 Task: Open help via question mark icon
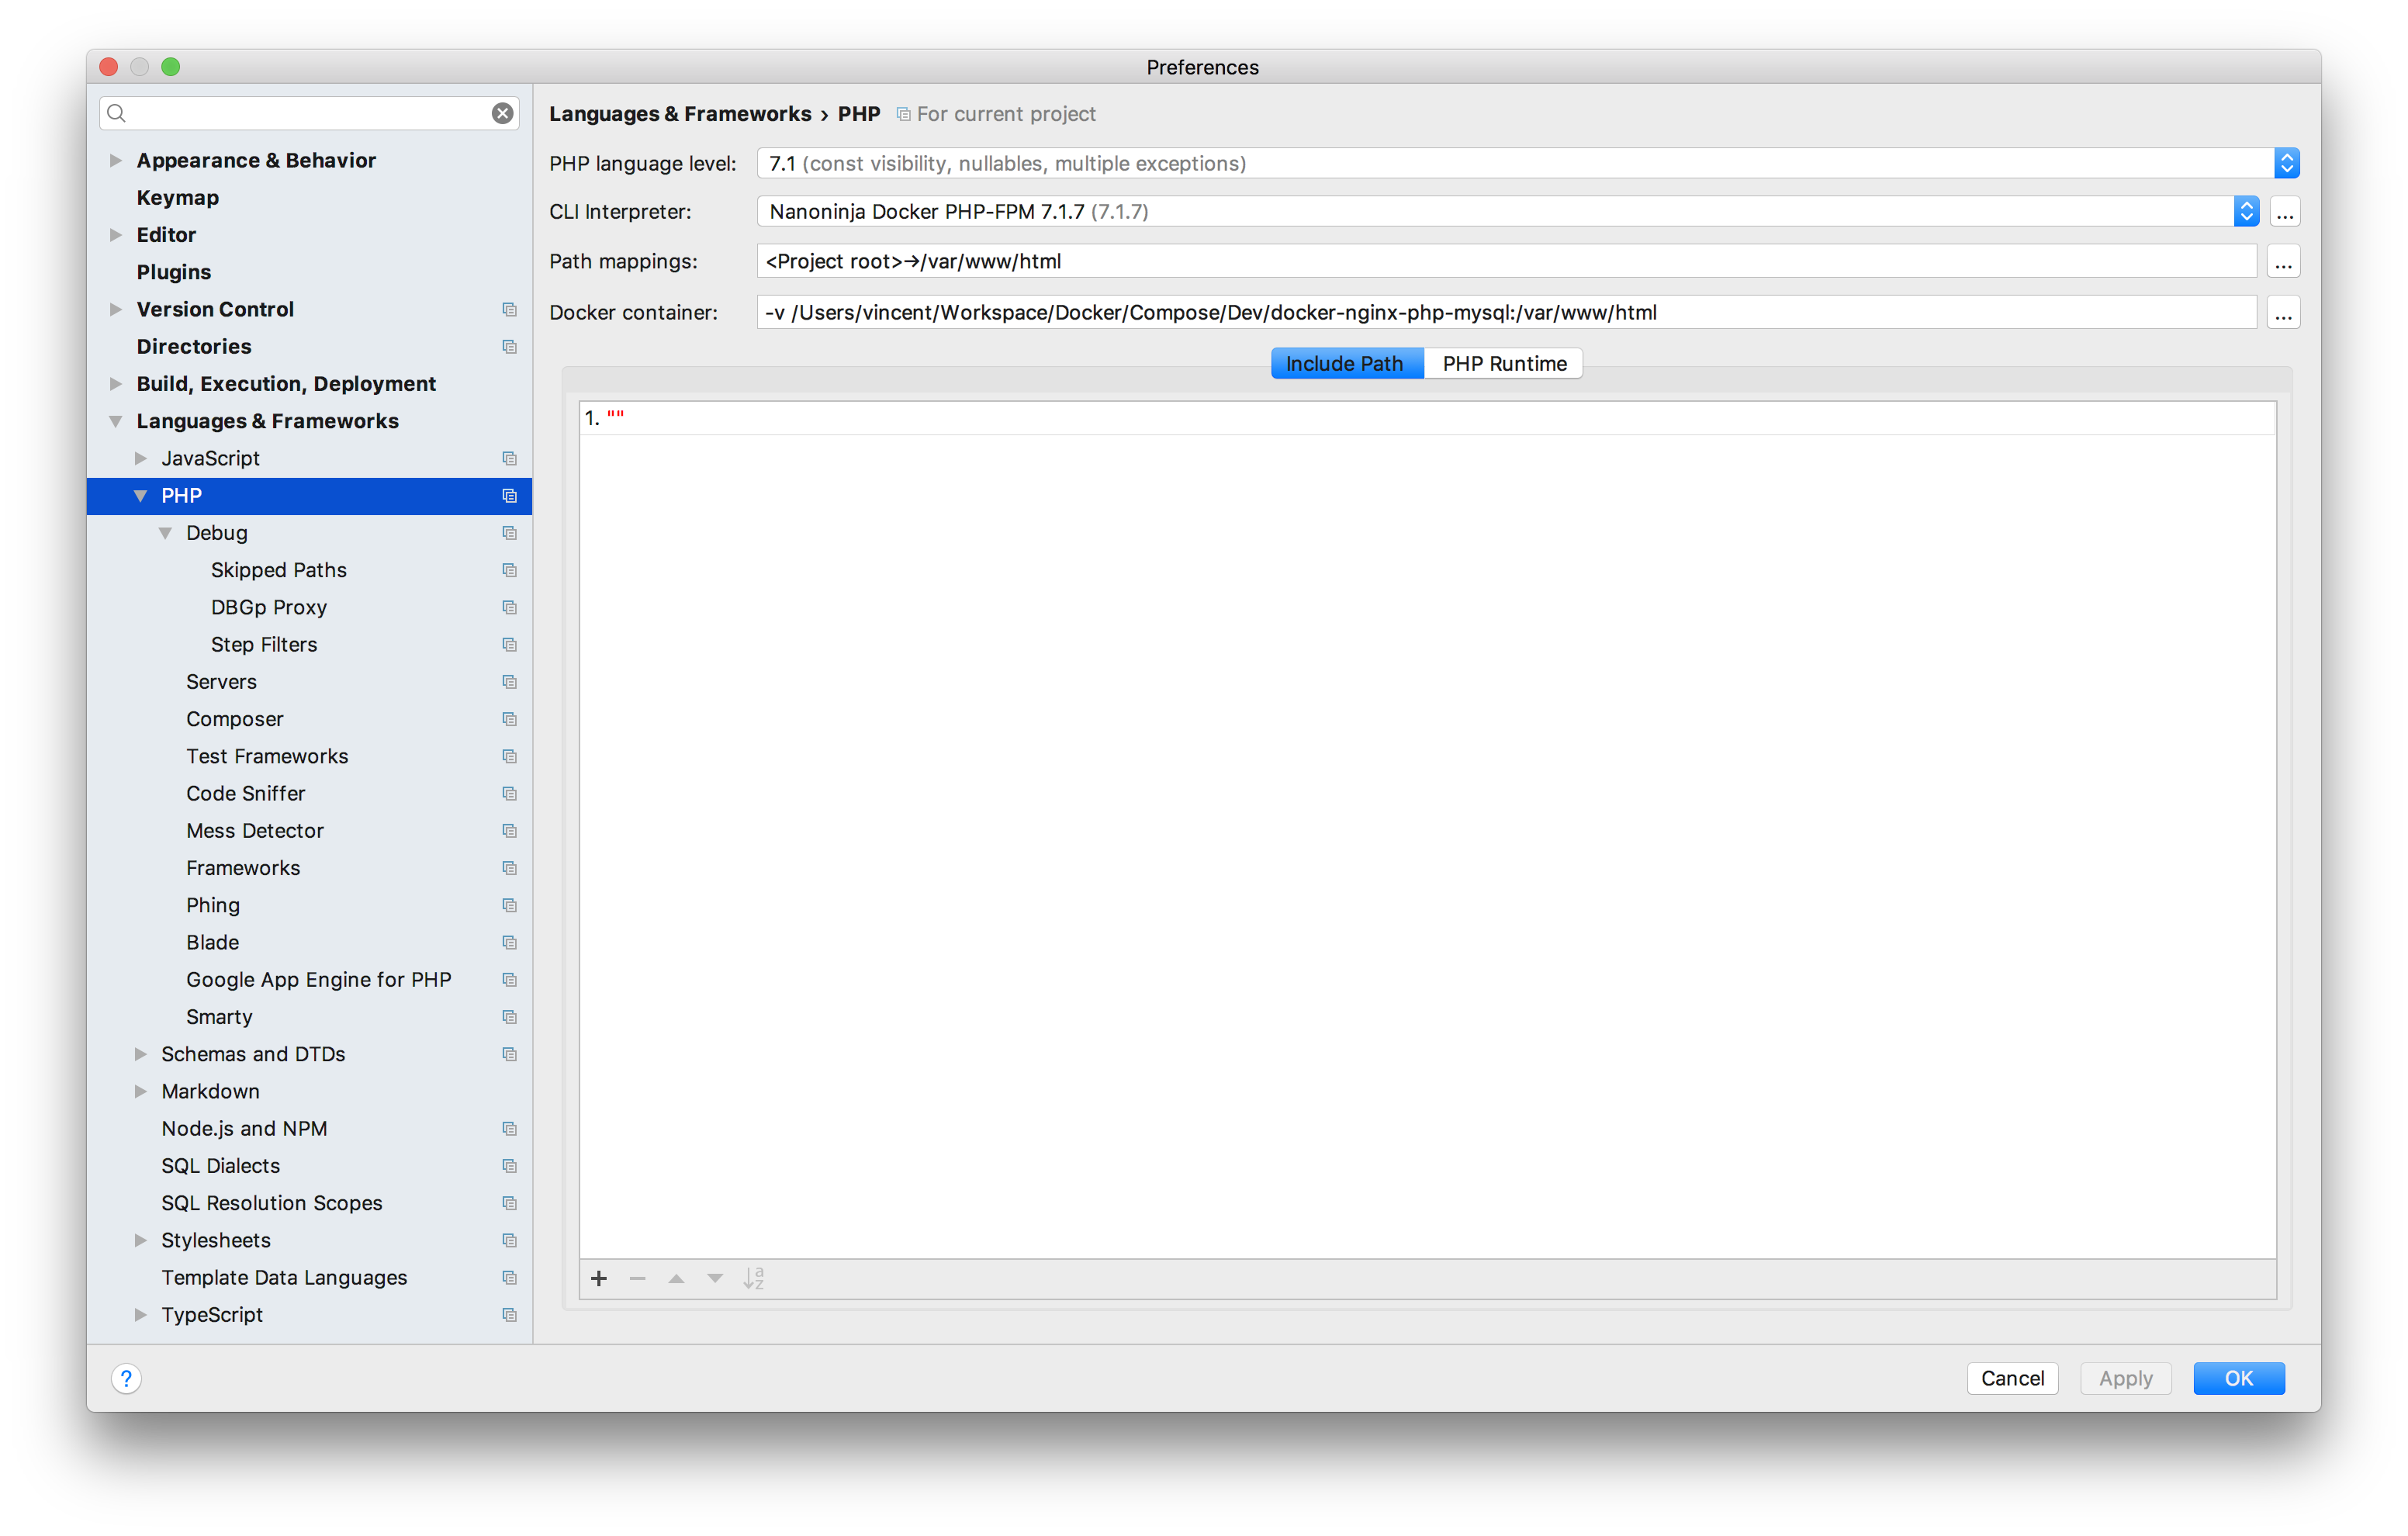click(x=126, y=1378)
